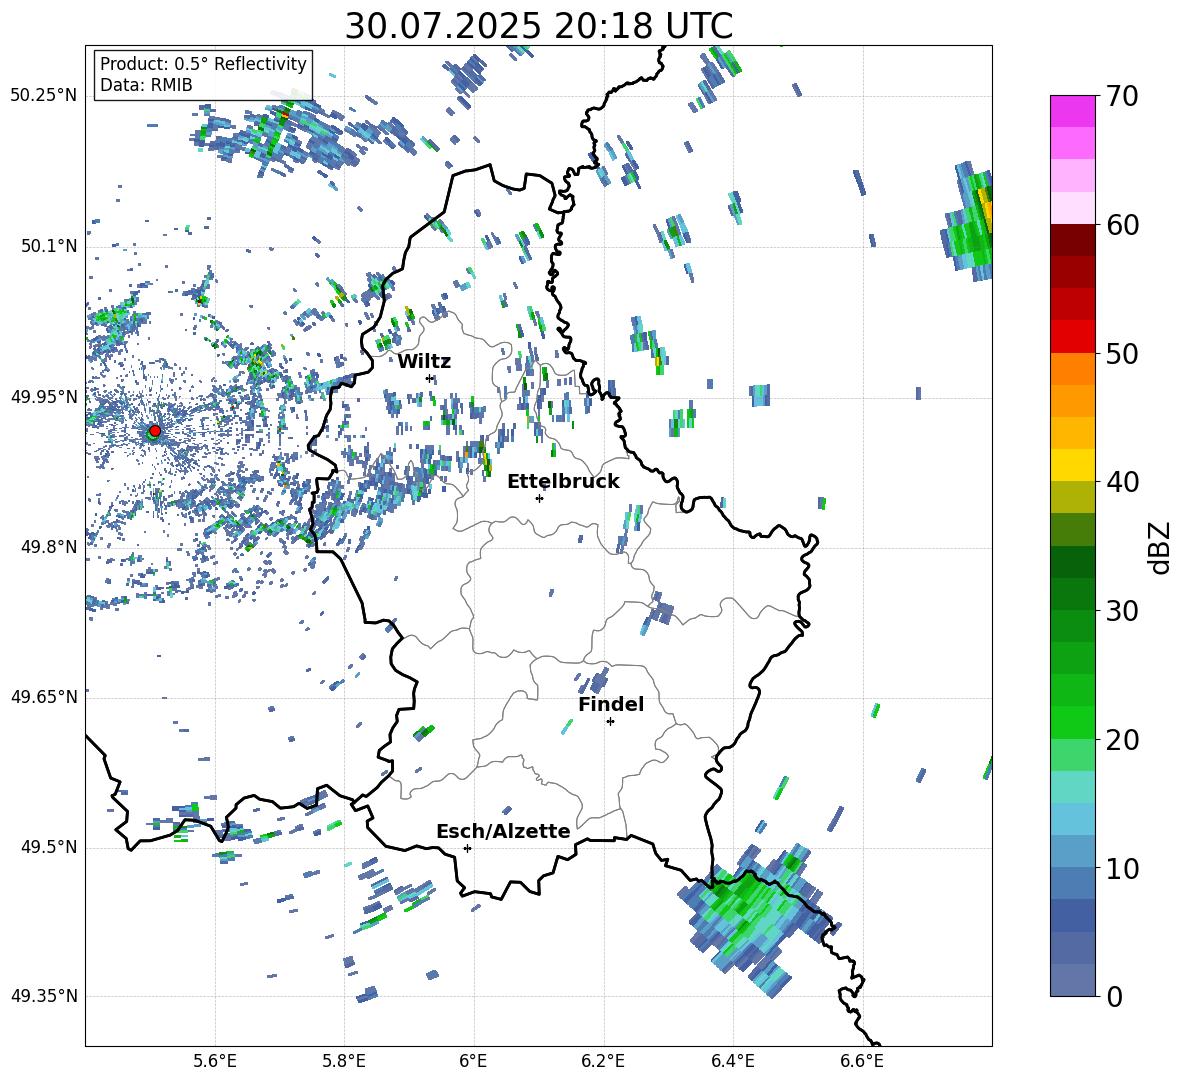The height and width of the screenshot is (1081, 1184).
Task: Click the cross marker below Findel
Action: (610, 722)
